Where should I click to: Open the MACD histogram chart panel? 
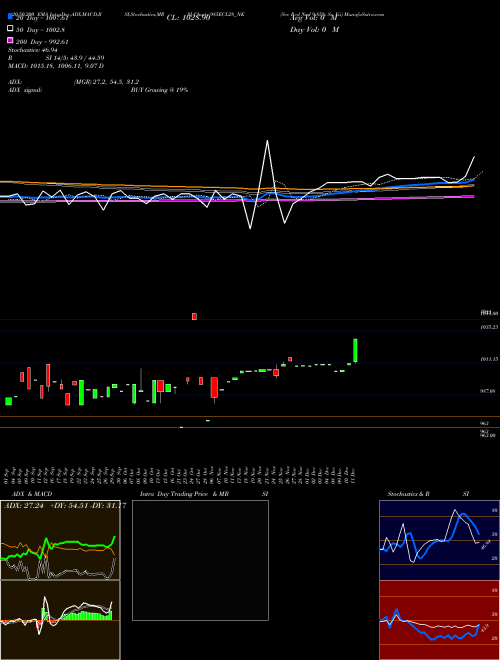(60, 620)
